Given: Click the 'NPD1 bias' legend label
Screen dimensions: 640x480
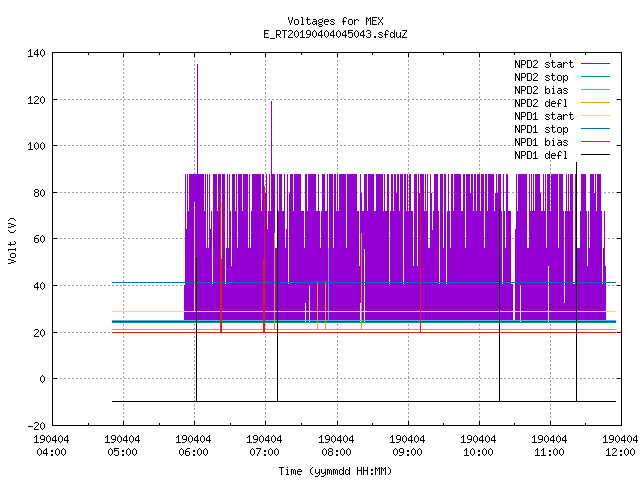Looking at the screenshot, I should point(541,142).
